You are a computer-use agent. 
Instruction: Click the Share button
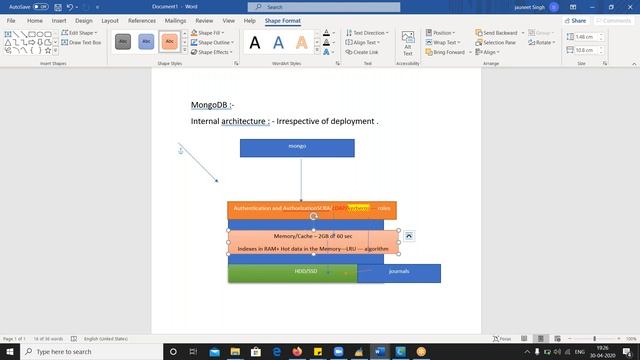point(576,20)
